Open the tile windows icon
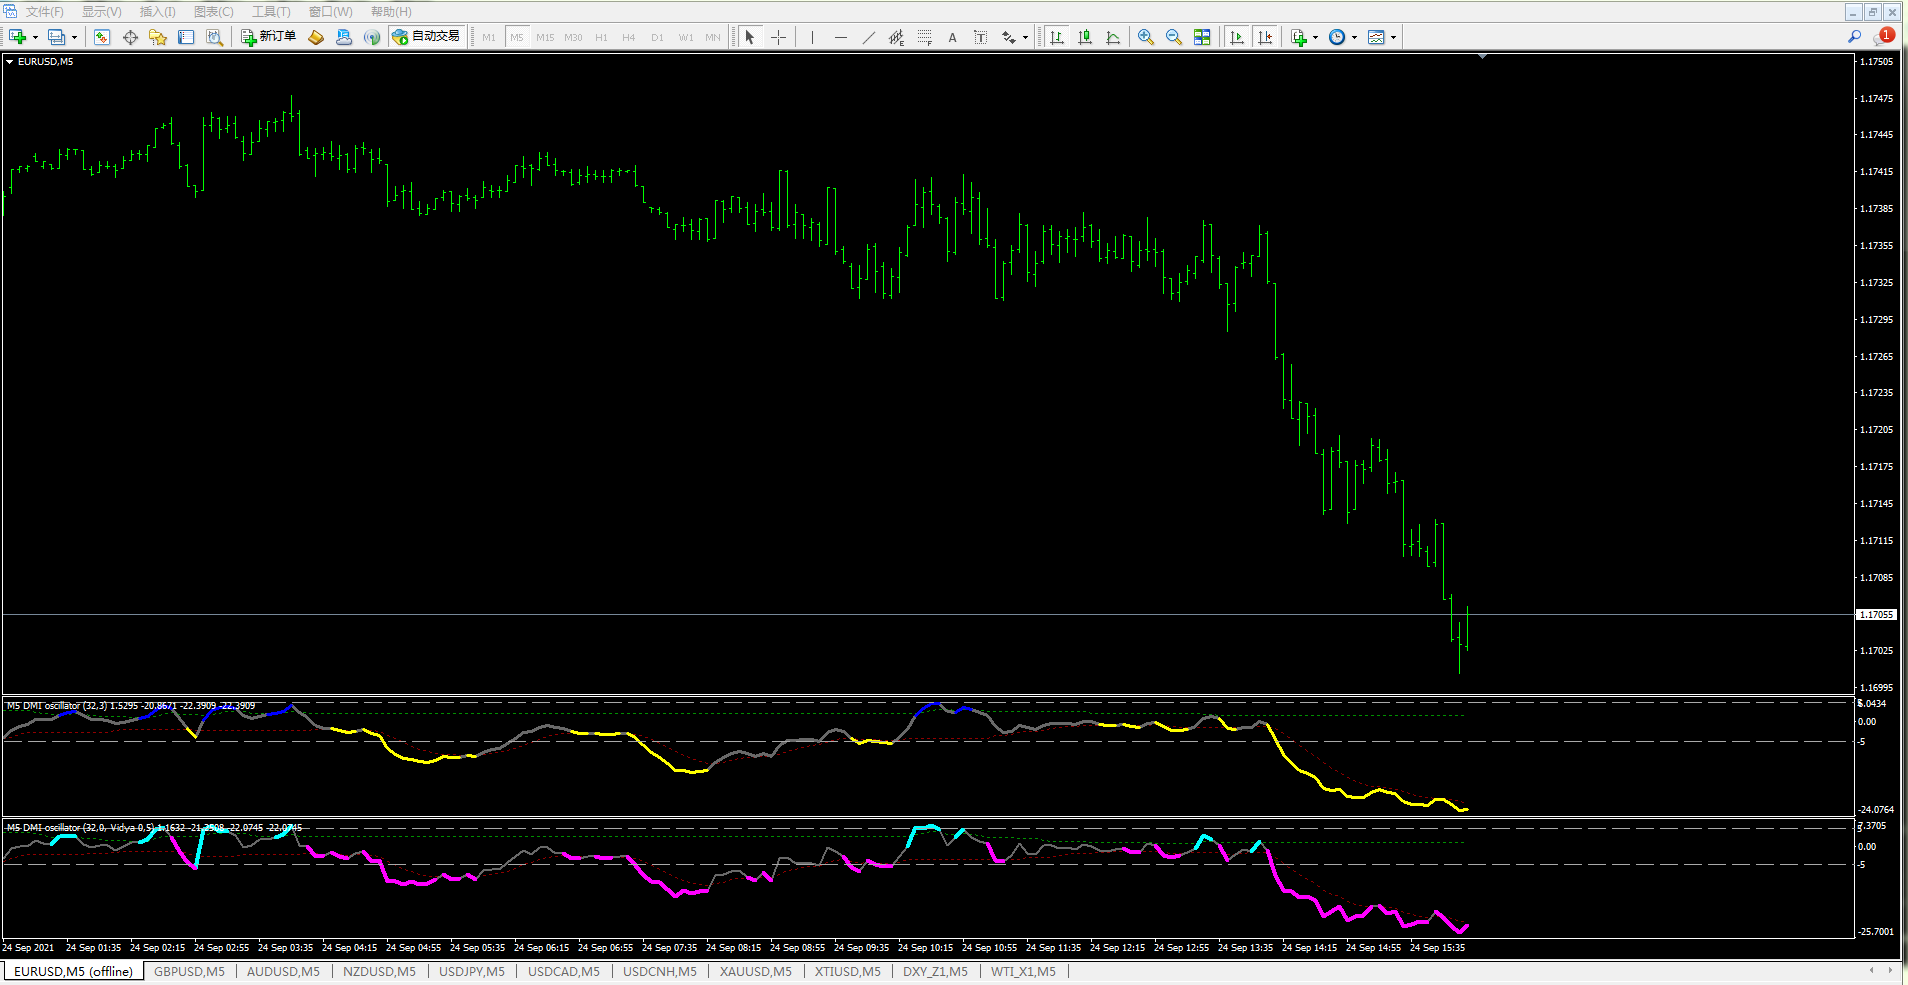This screenshot has height=985, width=1908. click(x=1202, y=37)
